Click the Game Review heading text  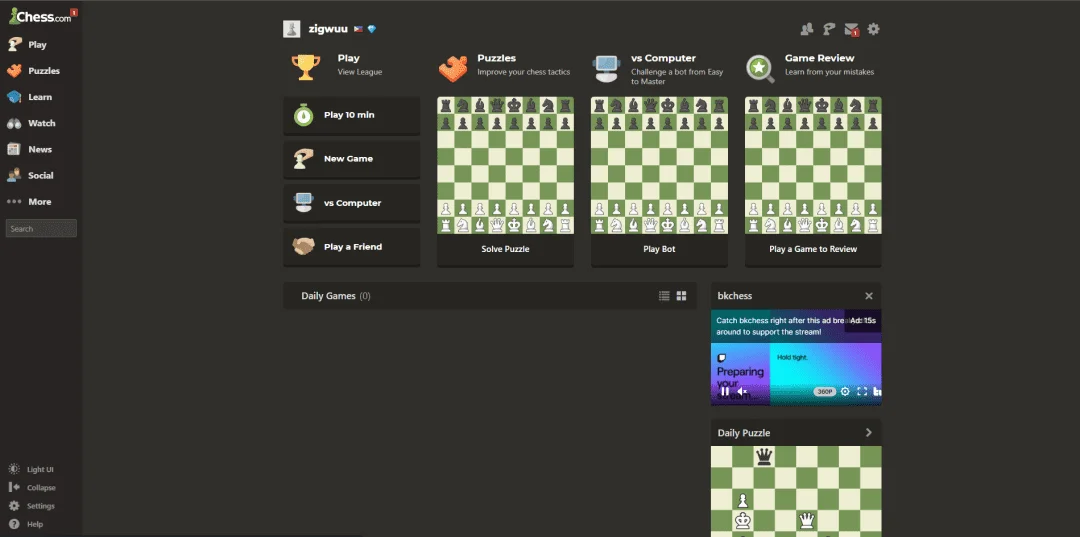pos(820,59)
